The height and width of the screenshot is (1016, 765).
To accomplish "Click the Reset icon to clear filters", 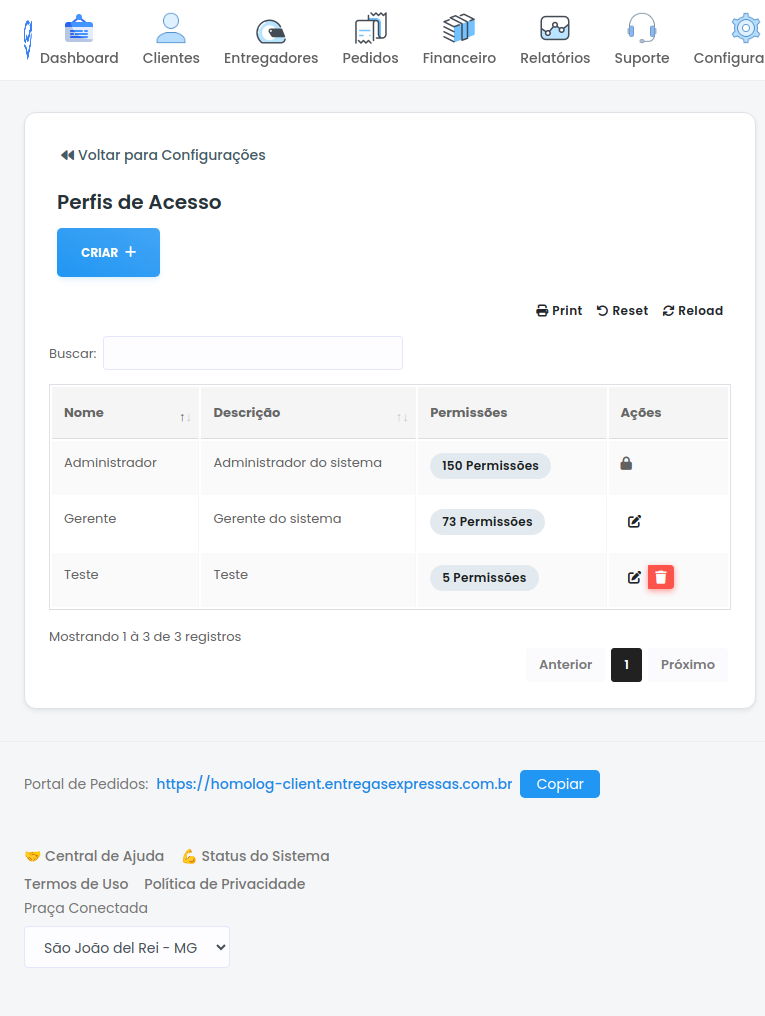I will (600, 310).
